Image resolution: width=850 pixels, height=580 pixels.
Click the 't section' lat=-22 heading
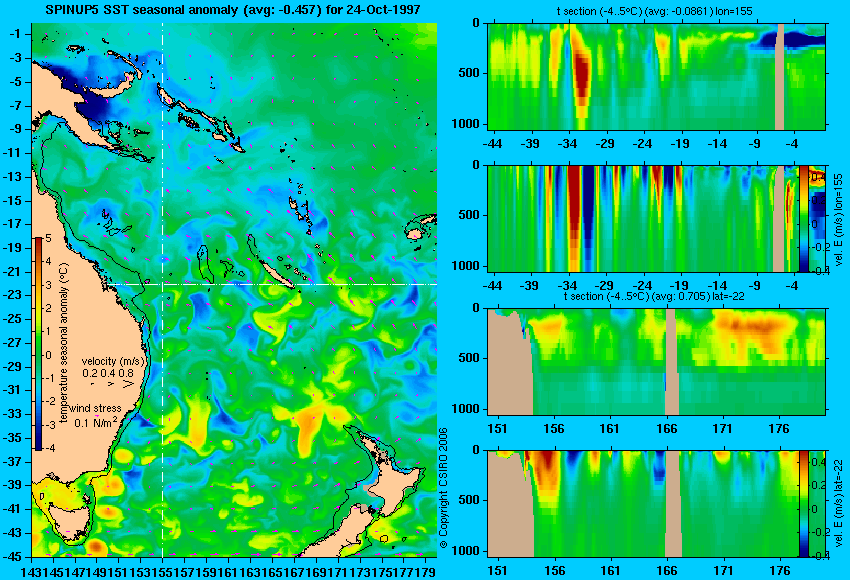[x=654, y=296]
